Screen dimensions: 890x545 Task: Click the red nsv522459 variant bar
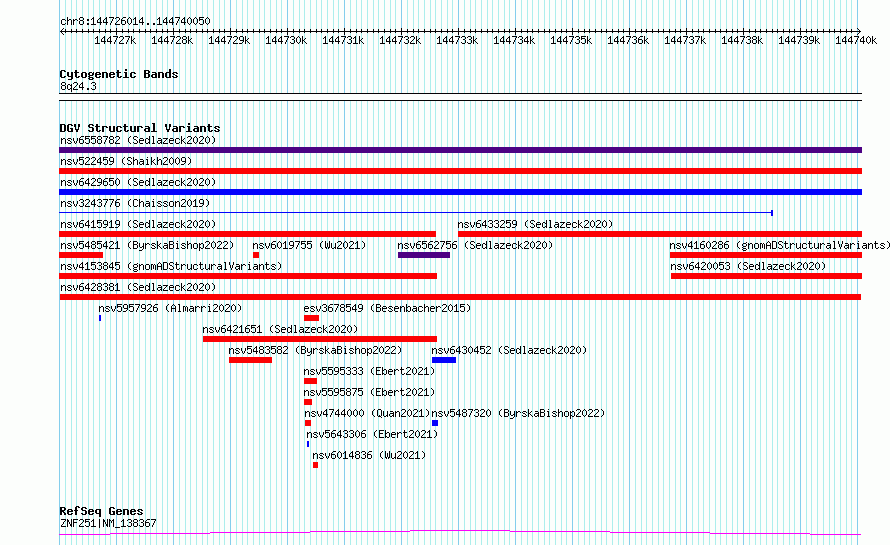460,171
